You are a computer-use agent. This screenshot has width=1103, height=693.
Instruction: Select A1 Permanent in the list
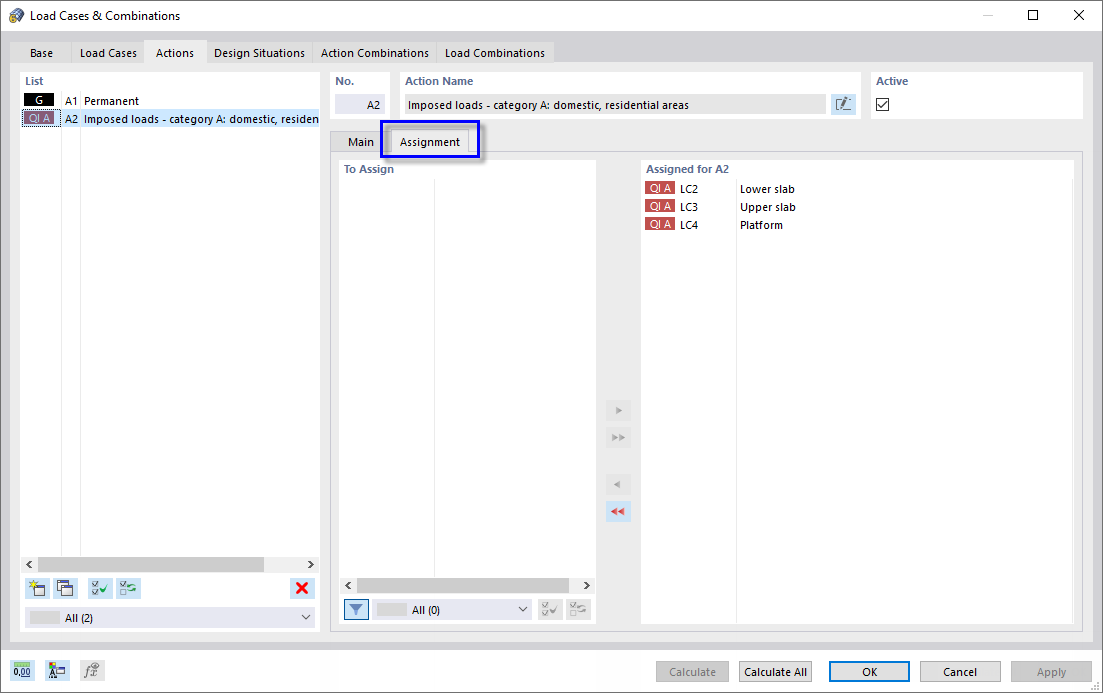pos(170,101)
